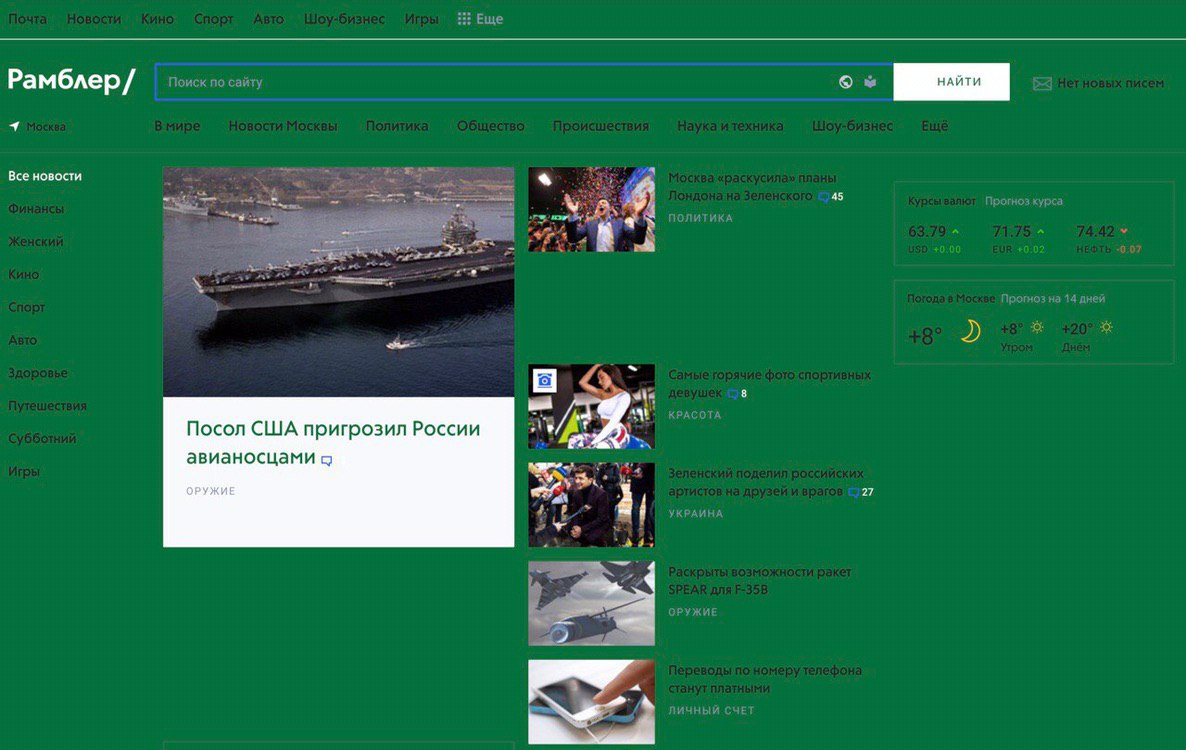
Task: Click the Rambler logo
Action: [71, 80]
